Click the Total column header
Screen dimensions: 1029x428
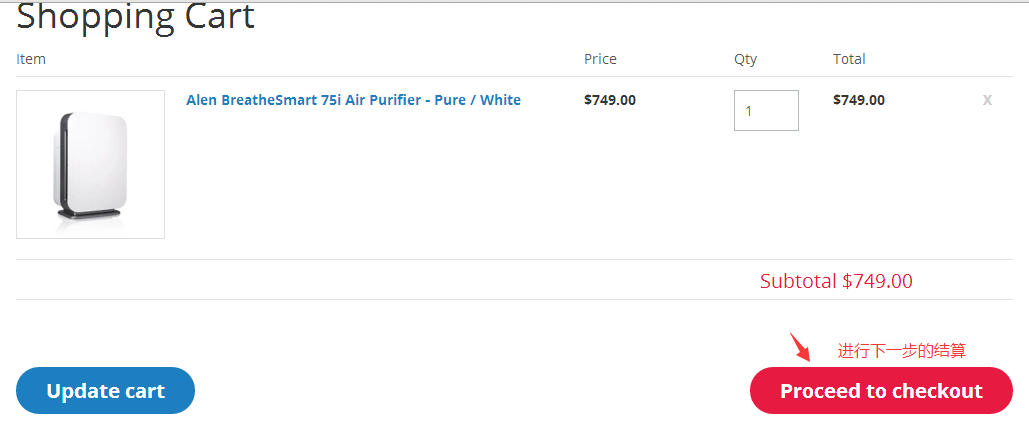coord(849,59)
